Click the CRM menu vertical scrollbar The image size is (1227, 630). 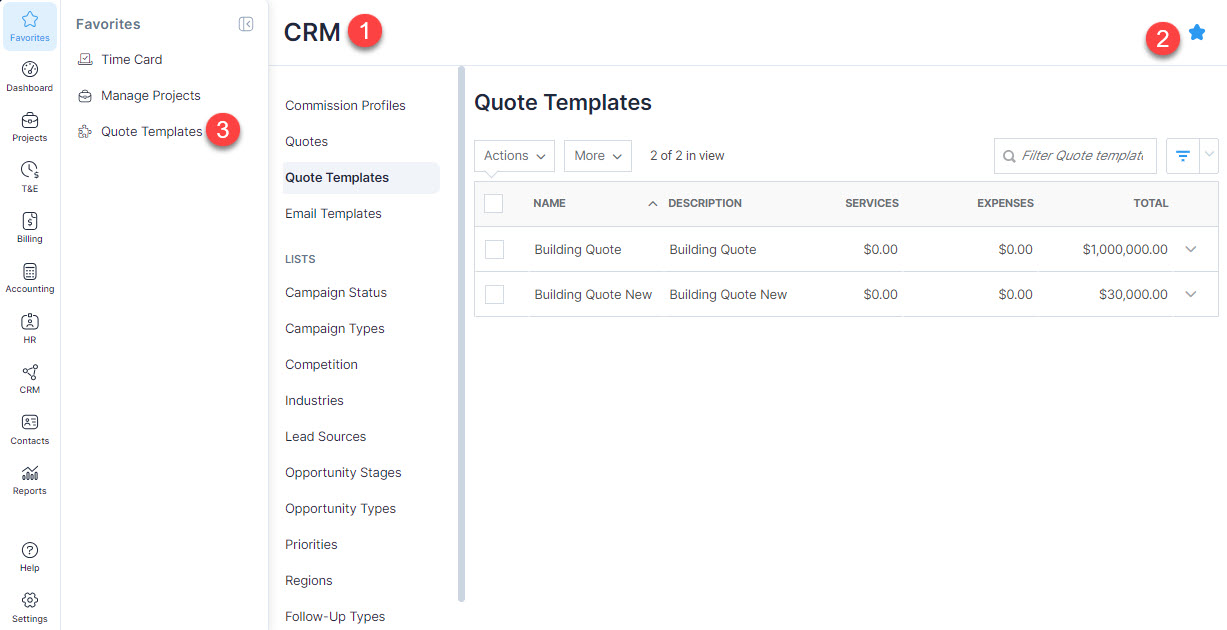point(461,334)
